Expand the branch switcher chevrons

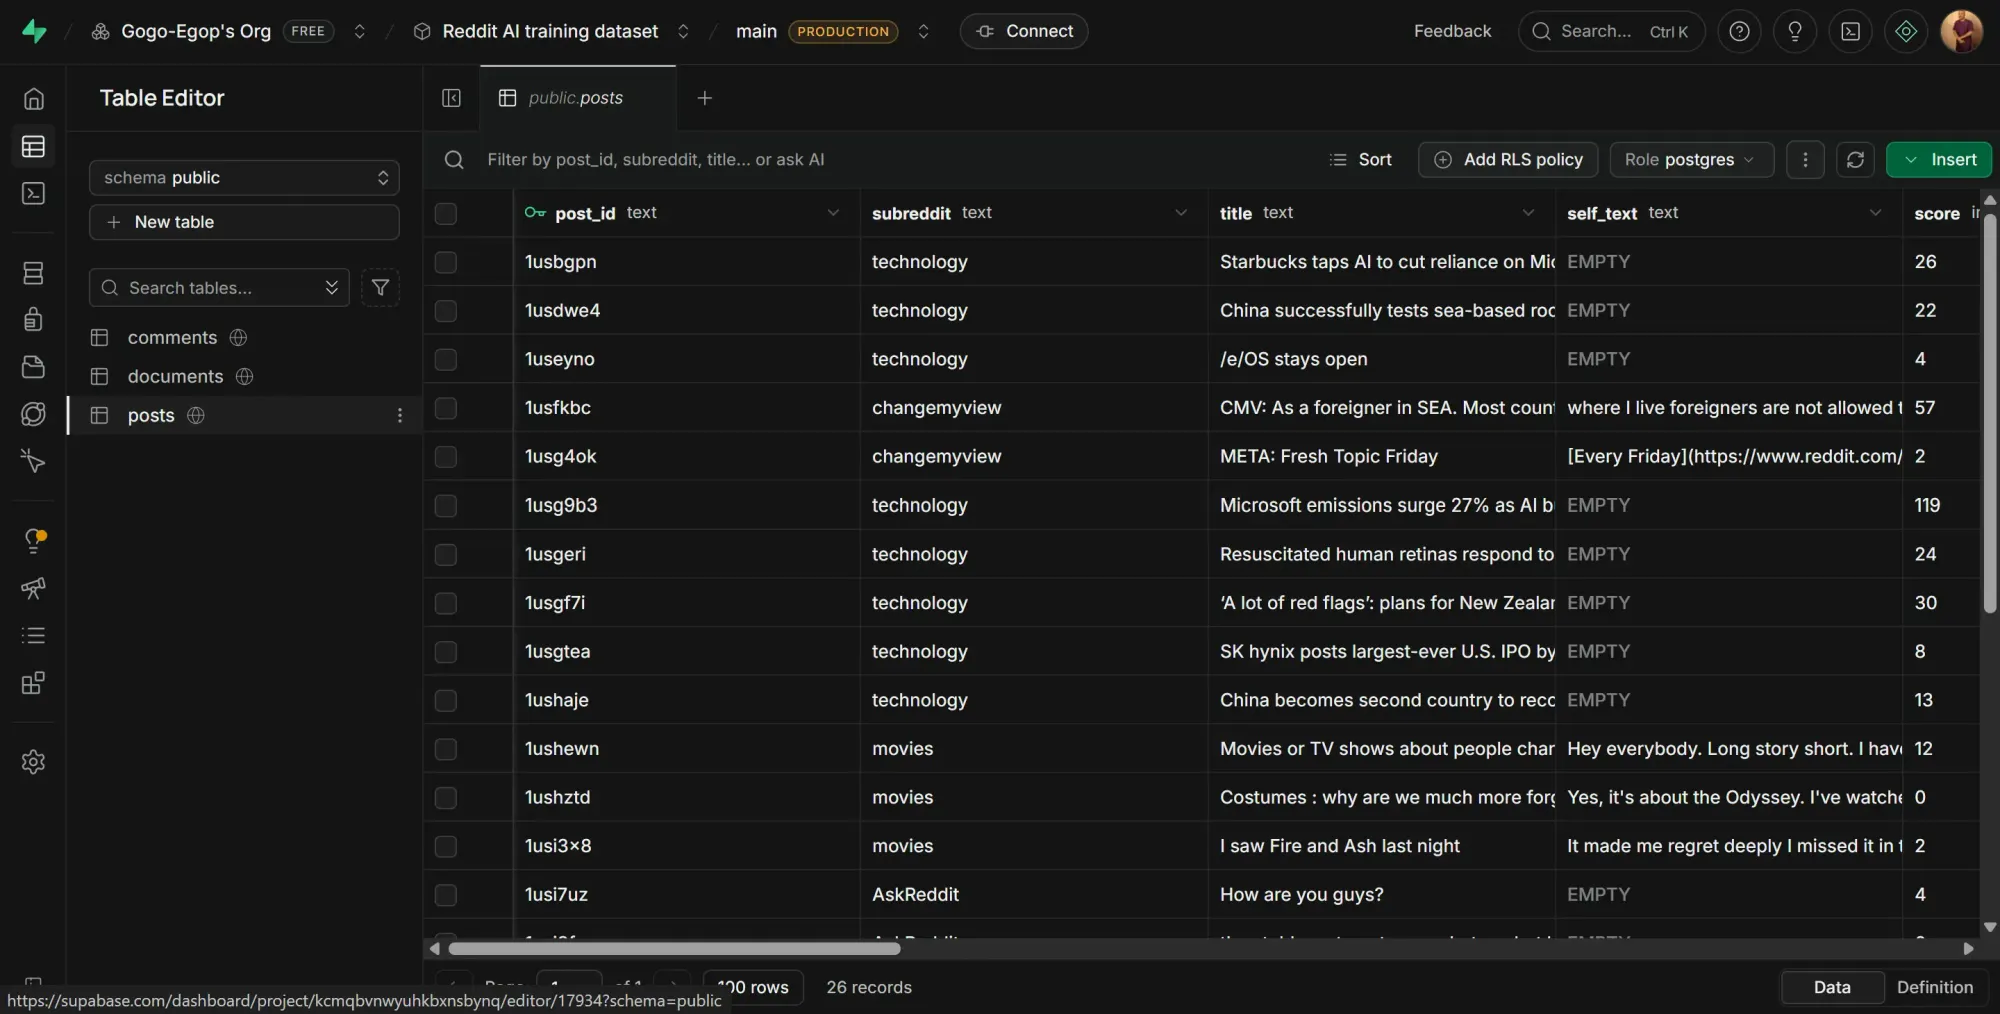coord(923,31)
